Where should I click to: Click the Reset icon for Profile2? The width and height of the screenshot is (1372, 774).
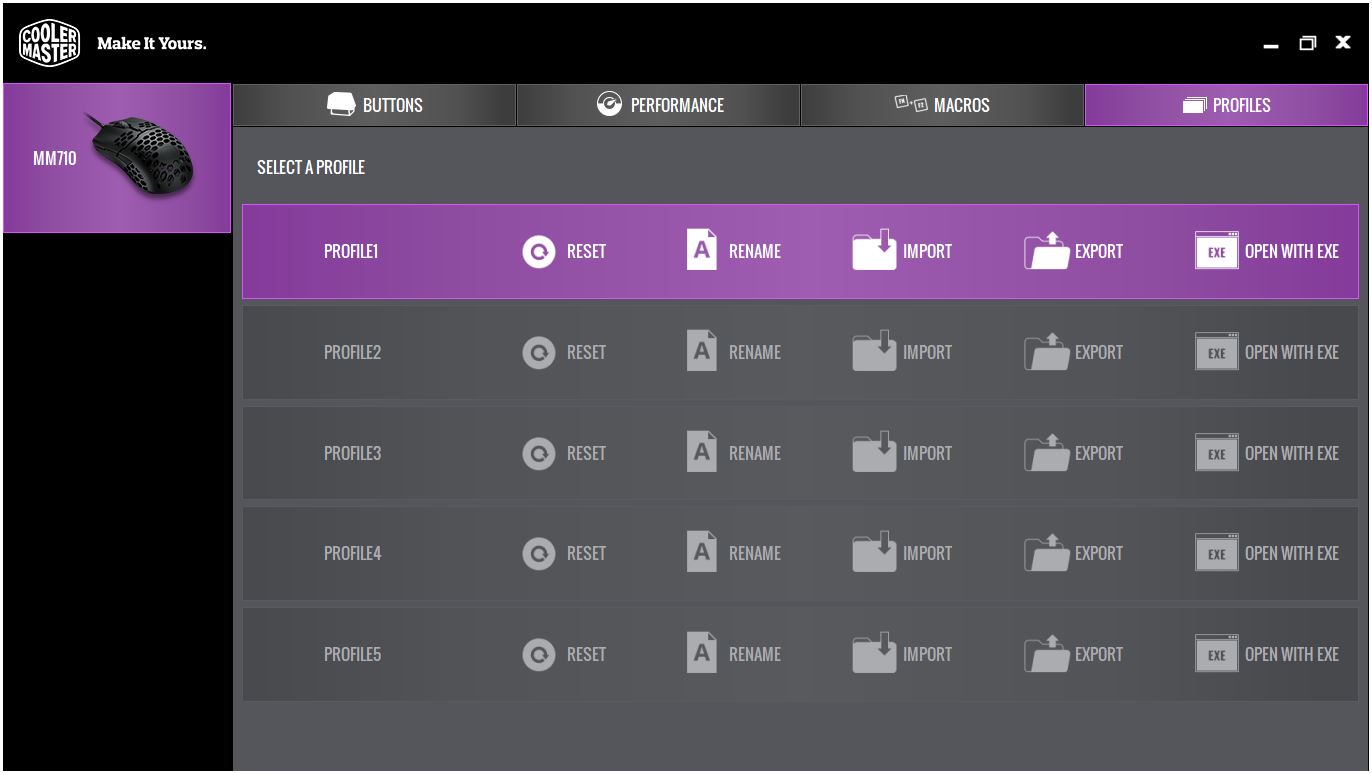(x=537, y=352)
